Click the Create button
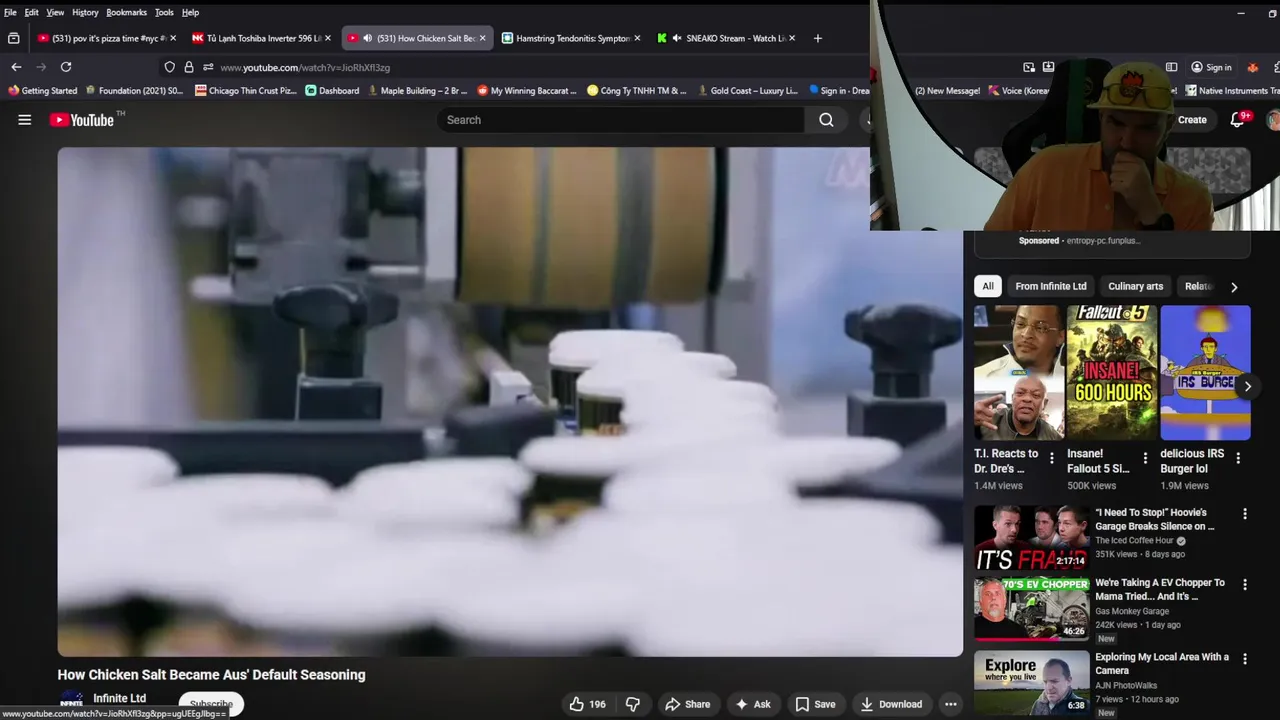The height and width of the screenshot is (720, 1280). coord(1192,120)
